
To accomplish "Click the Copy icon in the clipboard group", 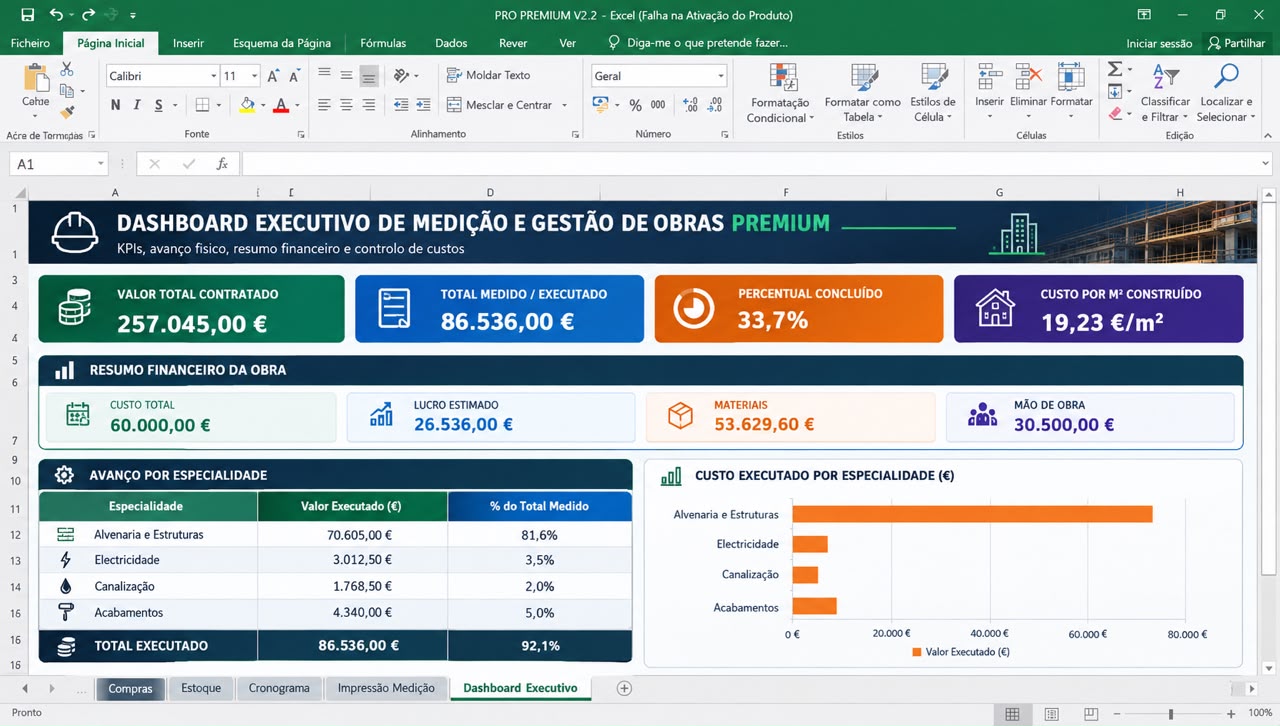I will coord(67,91).
